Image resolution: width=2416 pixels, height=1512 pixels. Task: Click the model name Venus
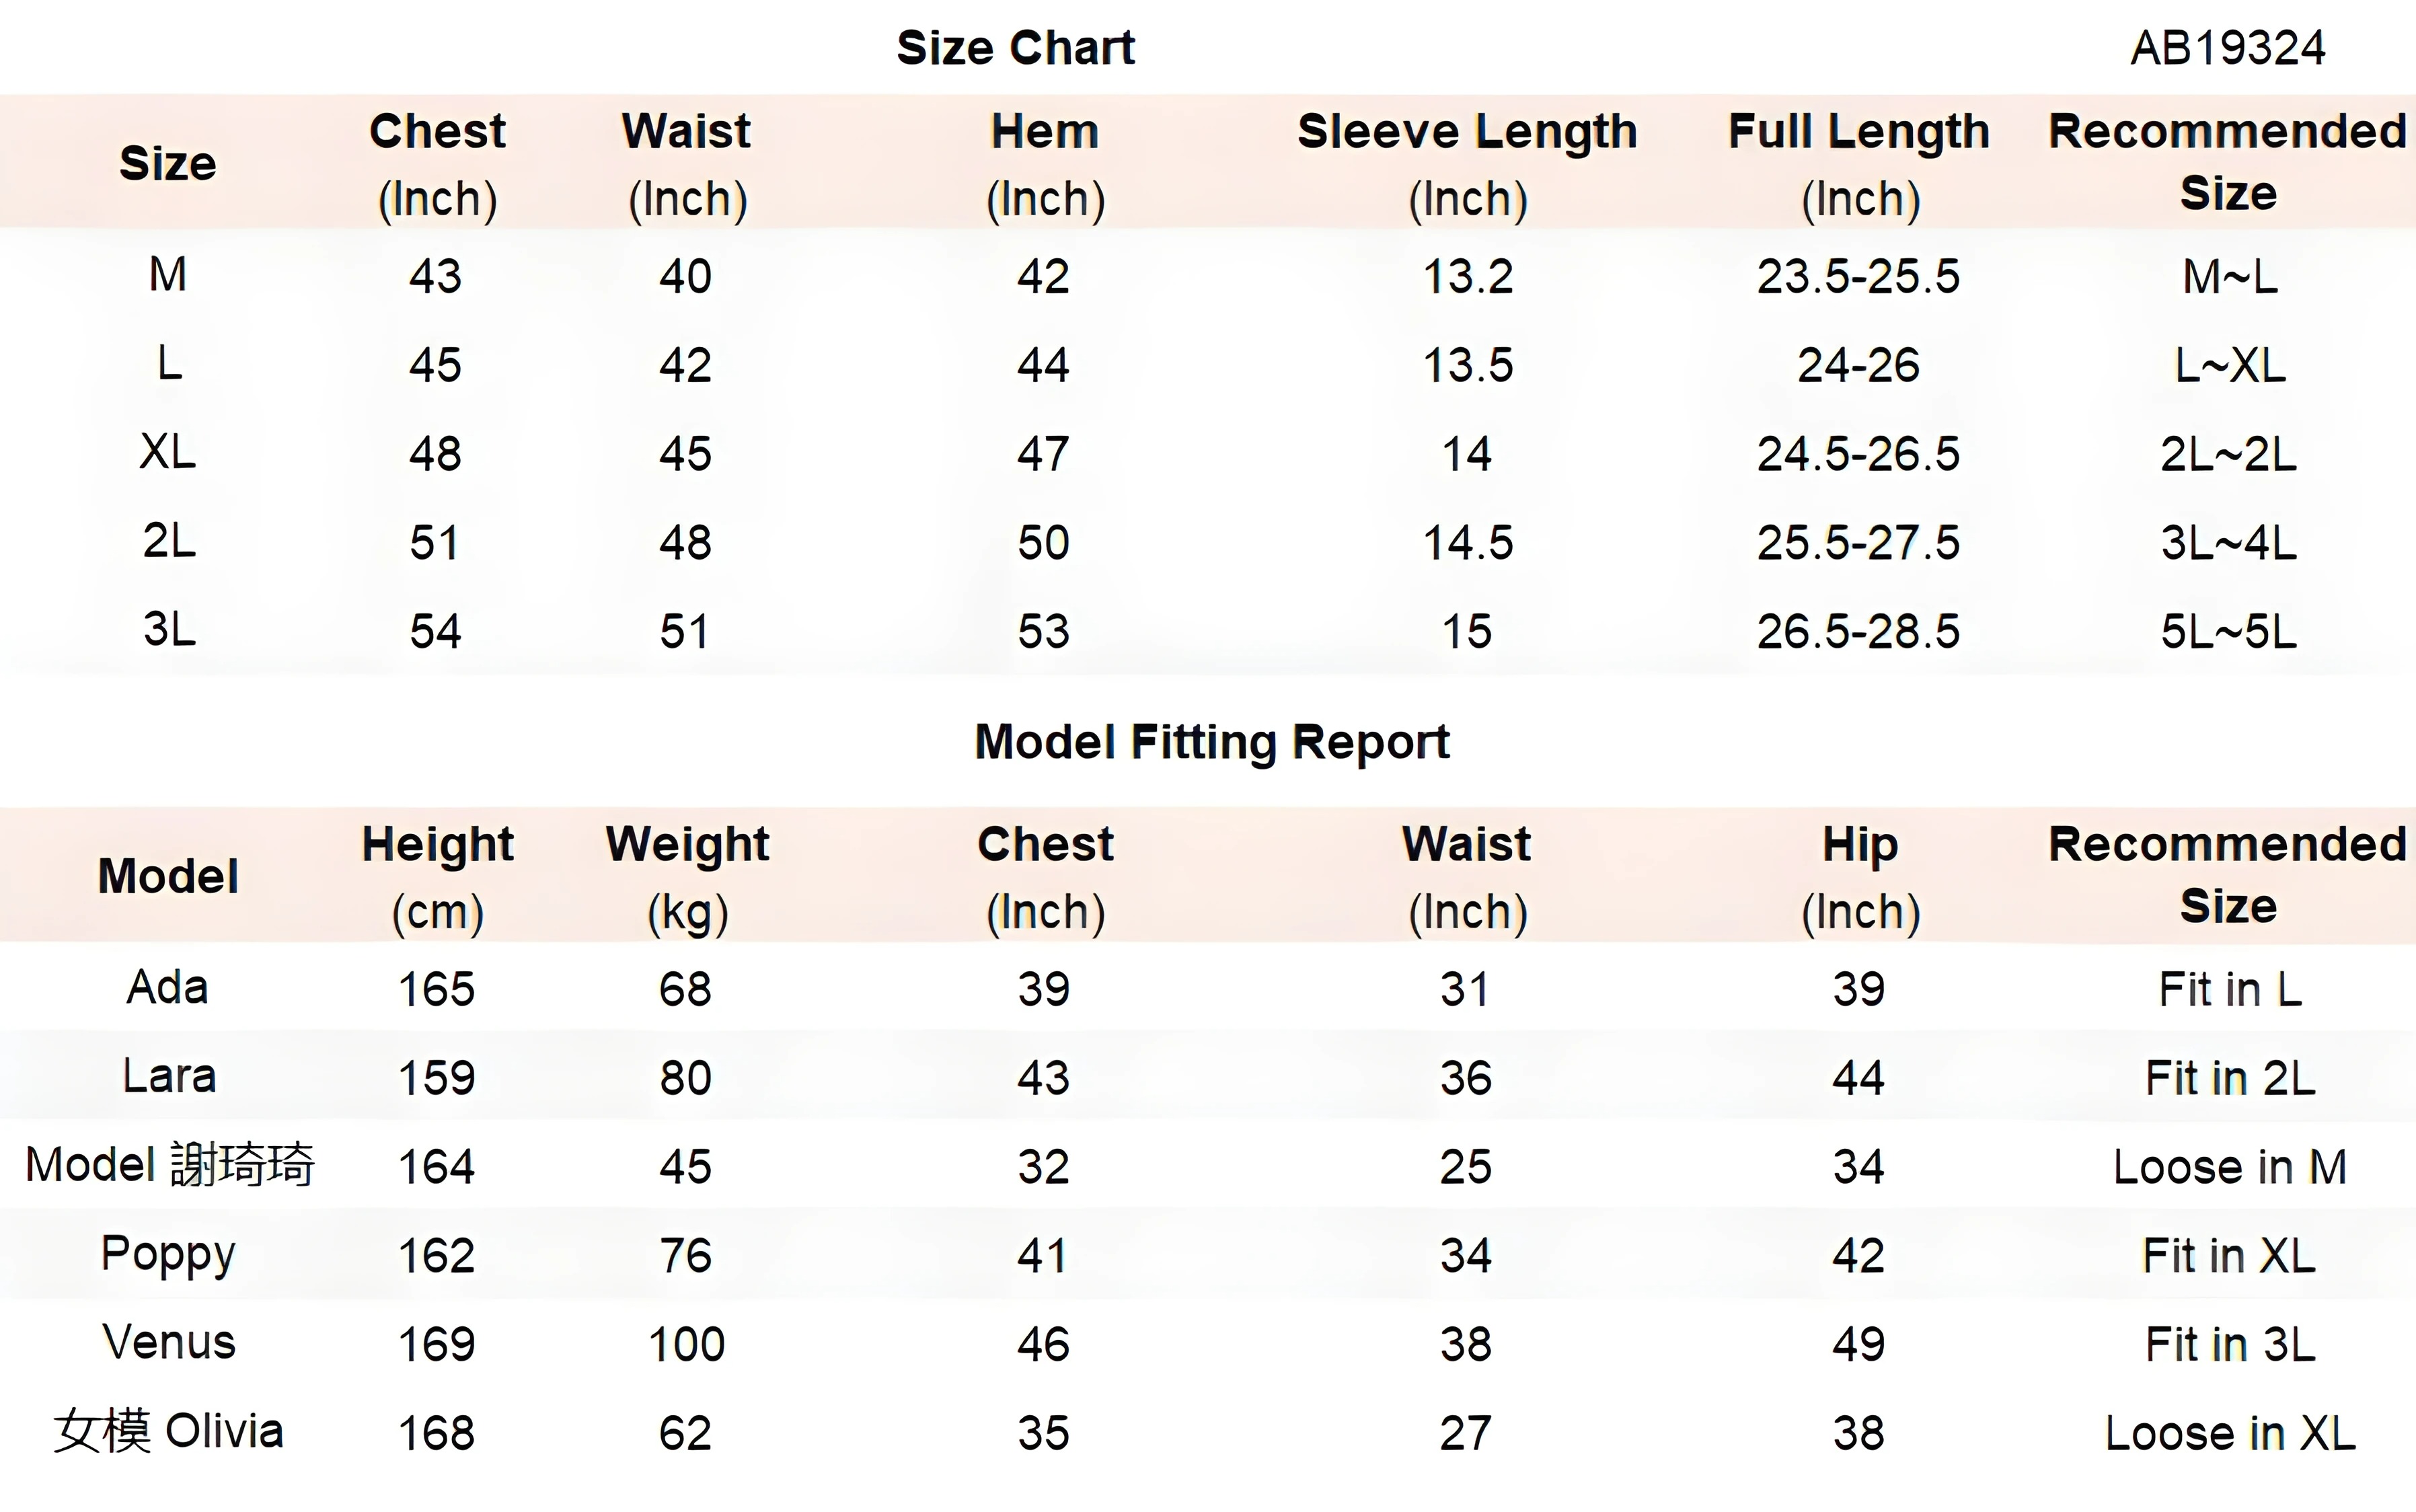pyautogui.click(x=169, y=1343)
